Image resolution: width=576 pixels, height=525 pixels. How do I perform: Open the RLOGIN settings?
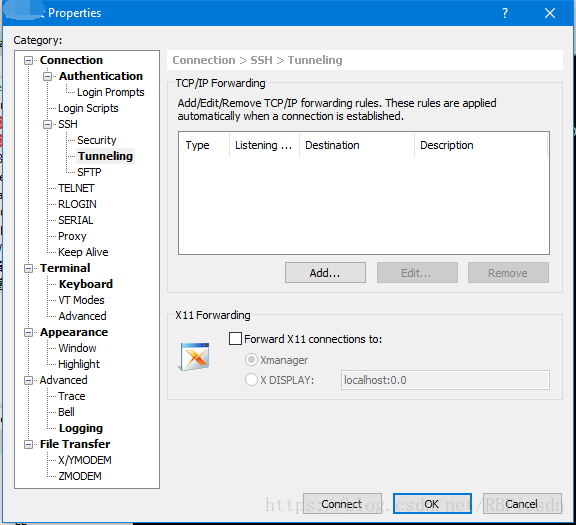coord(77,204)
